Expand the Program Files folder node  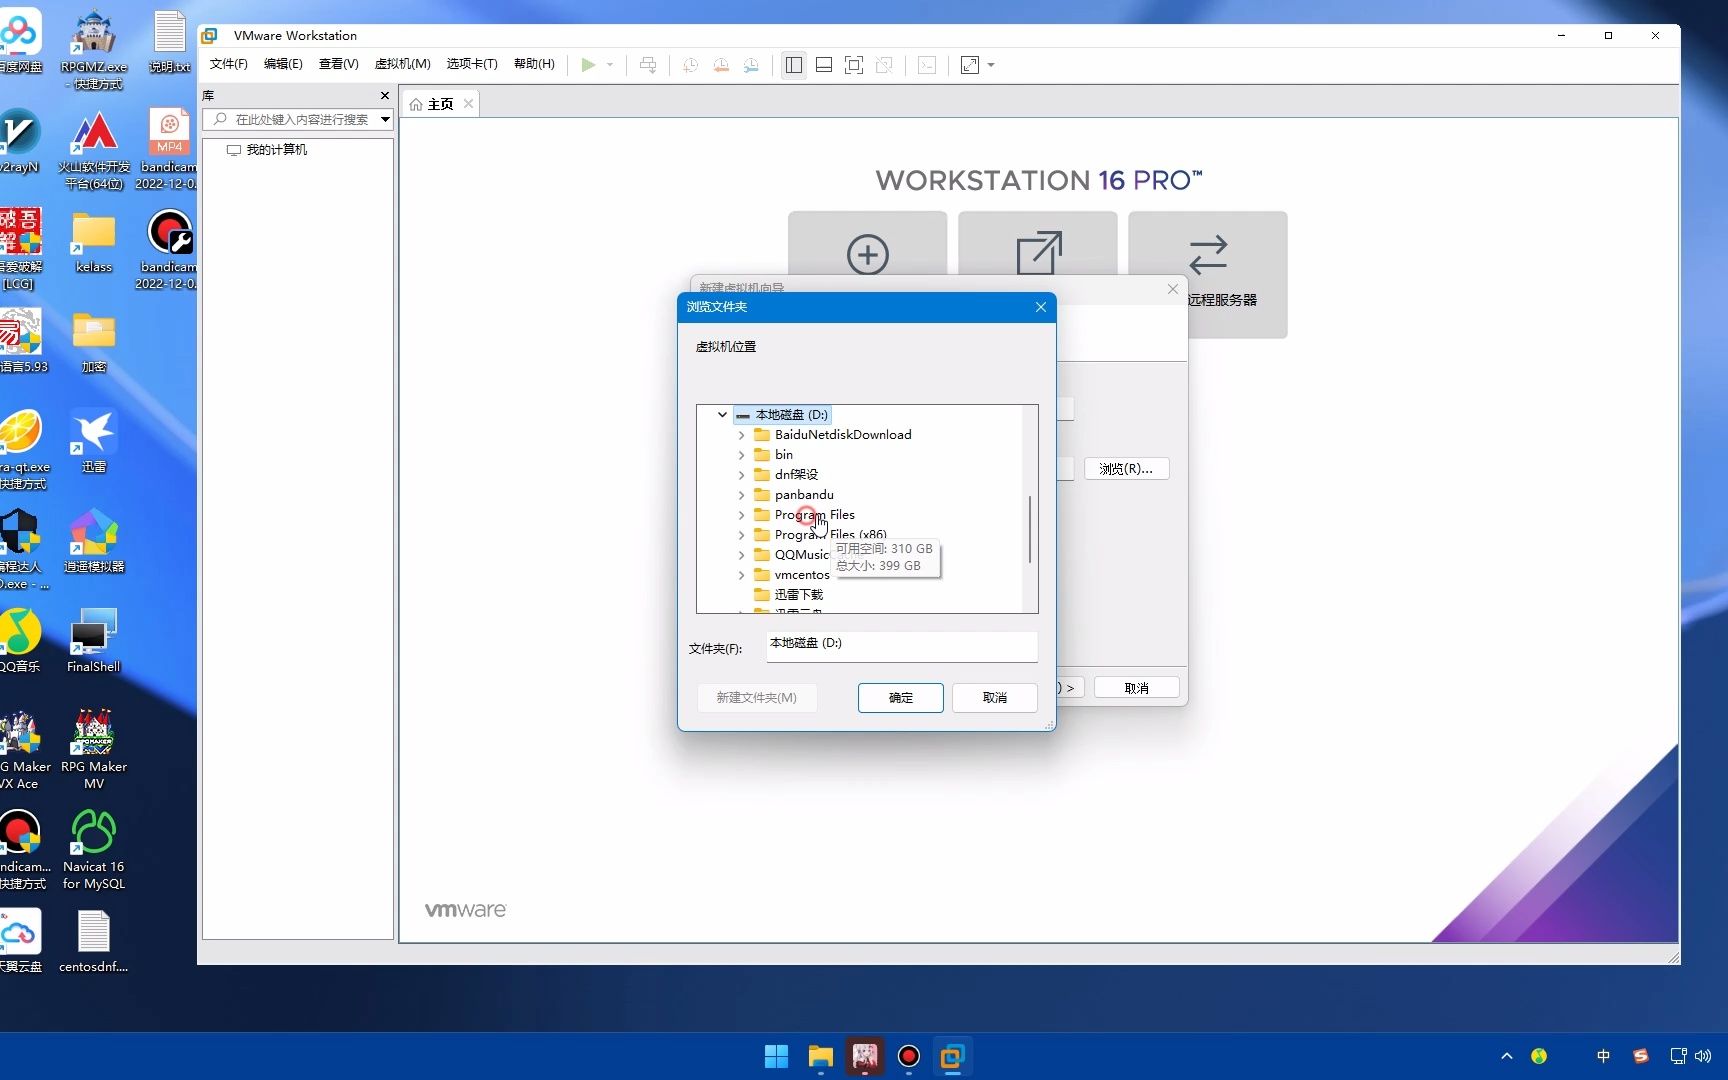(x=741, y=515)
